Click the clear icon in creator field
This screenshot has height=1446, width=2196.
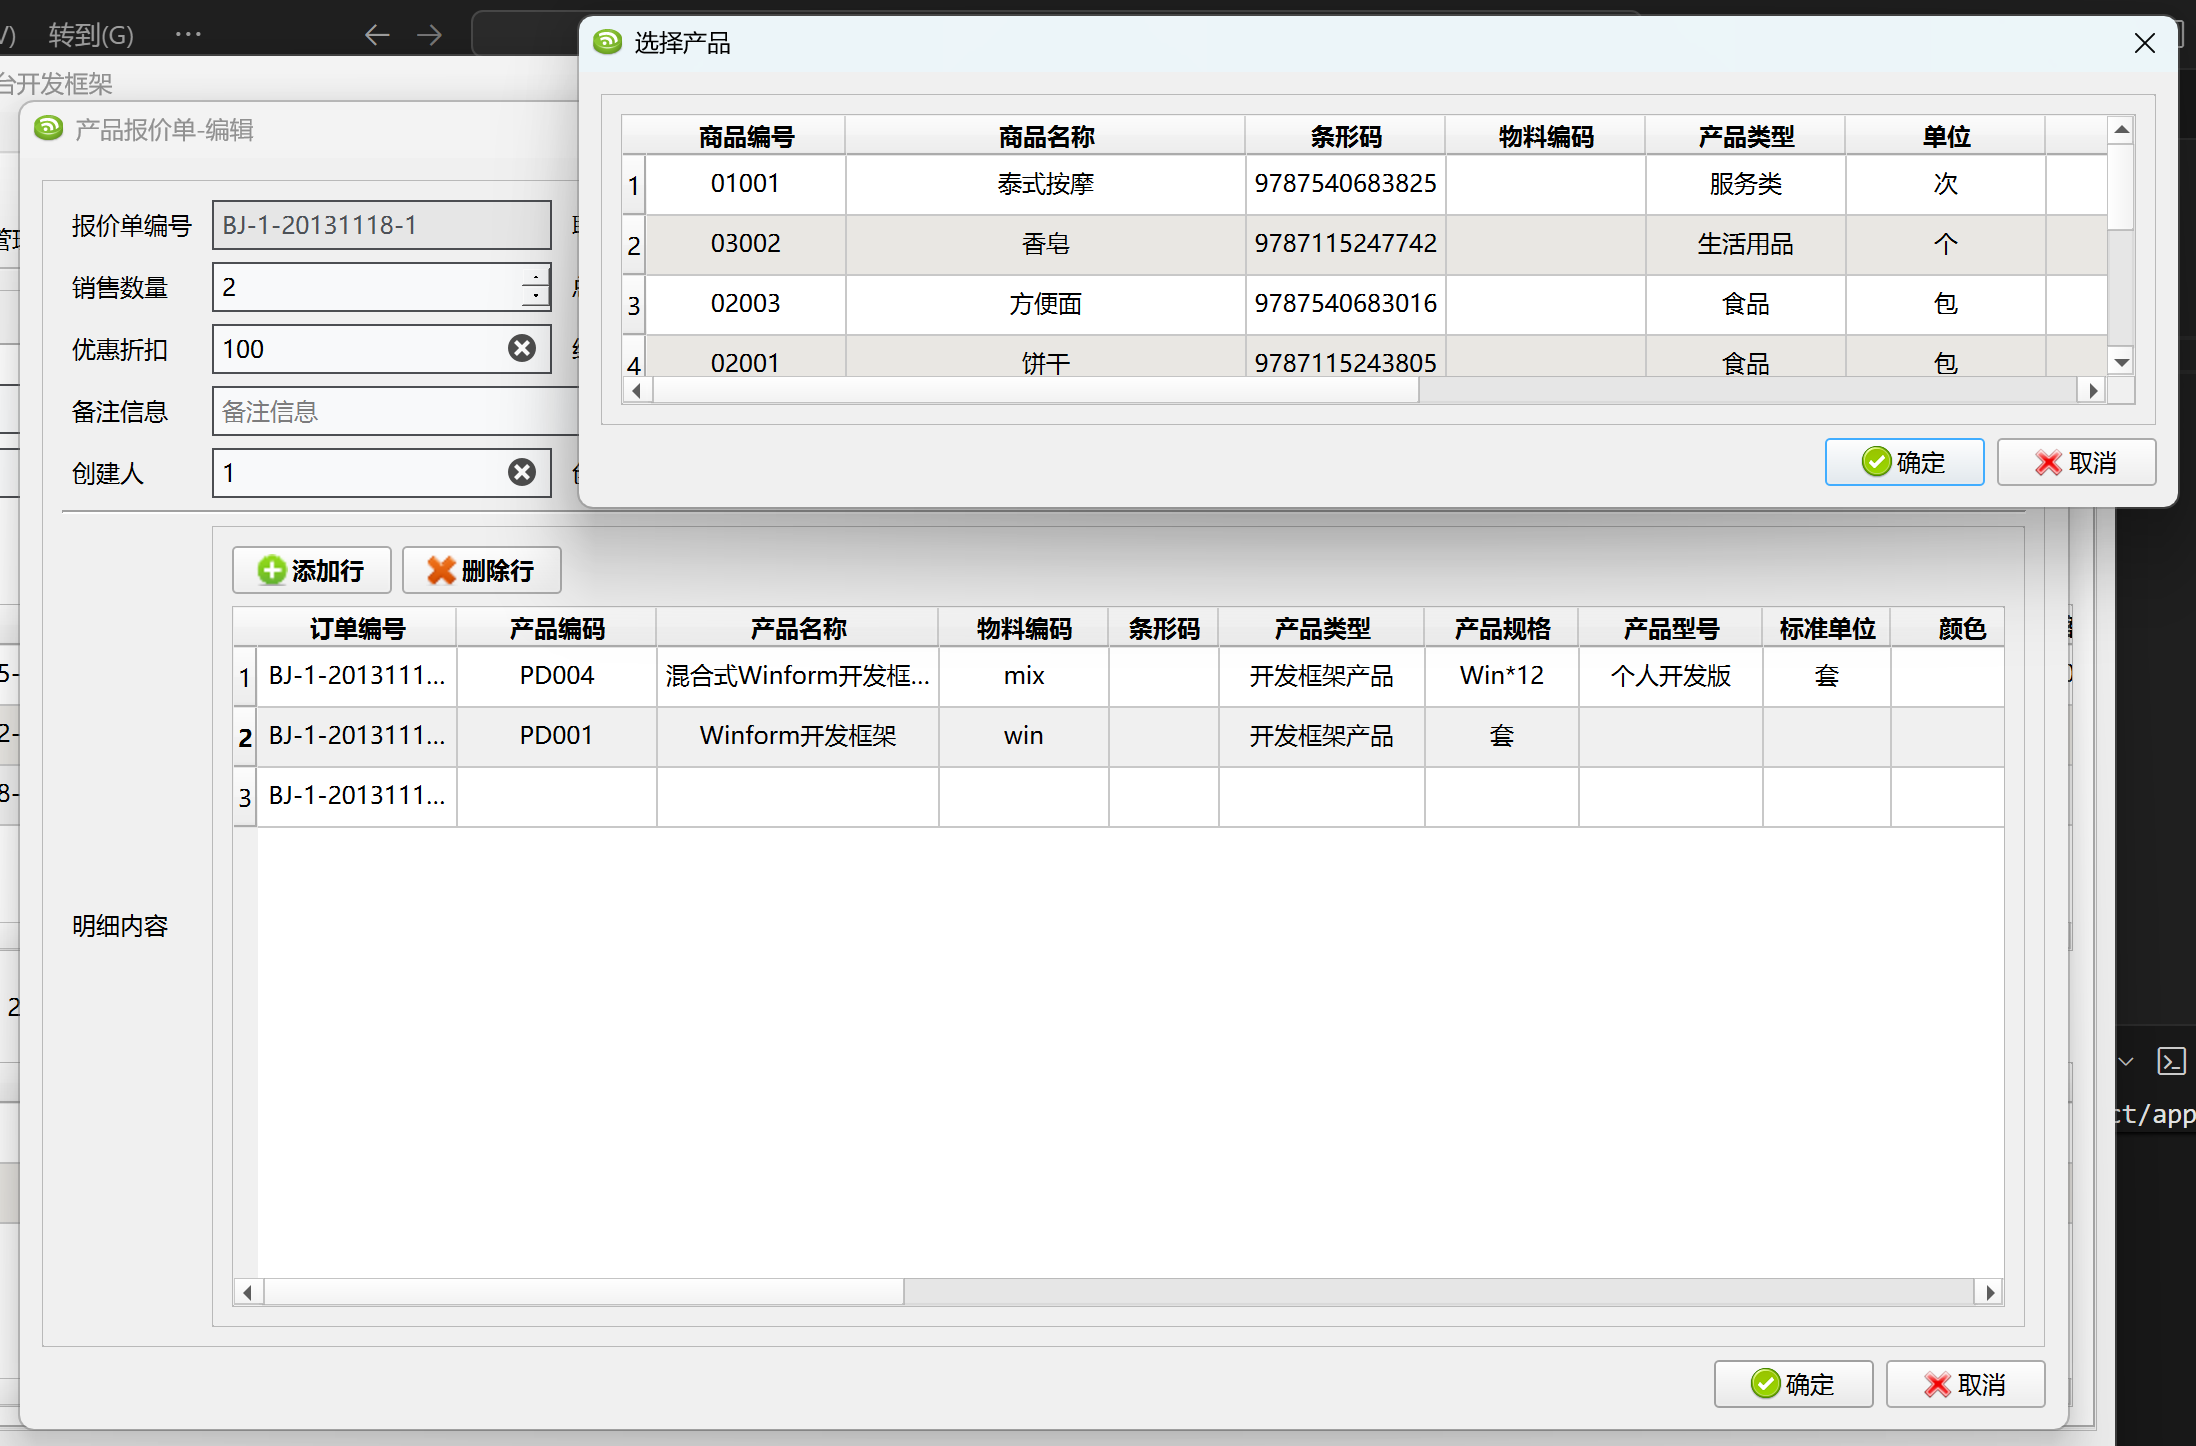[x=521, y=472]
